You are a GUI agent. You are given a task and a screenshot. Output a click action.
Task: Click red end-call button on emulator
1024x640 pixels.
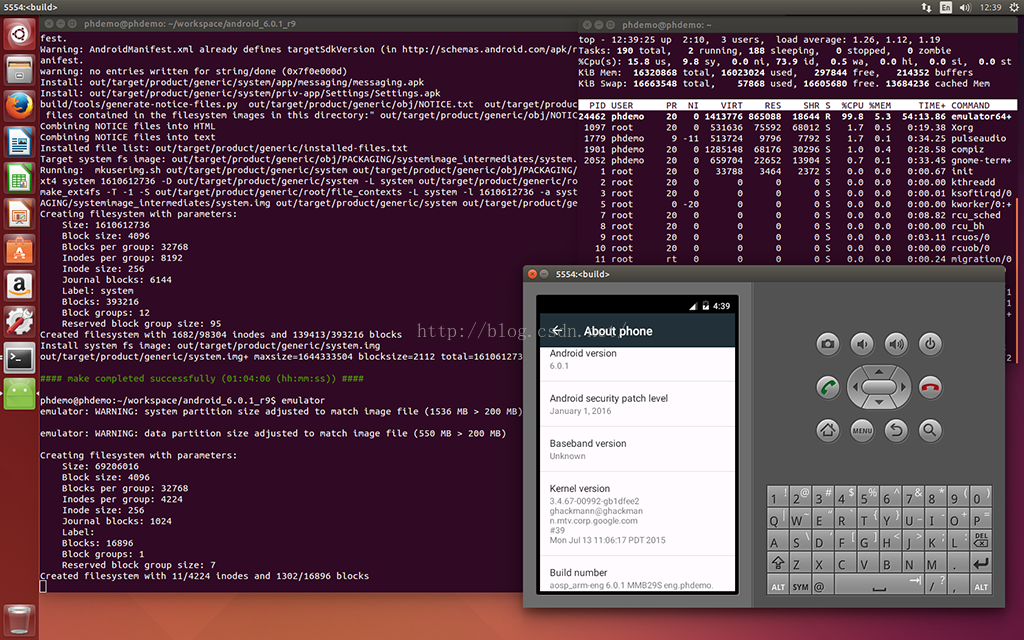(x=930, y=387)
